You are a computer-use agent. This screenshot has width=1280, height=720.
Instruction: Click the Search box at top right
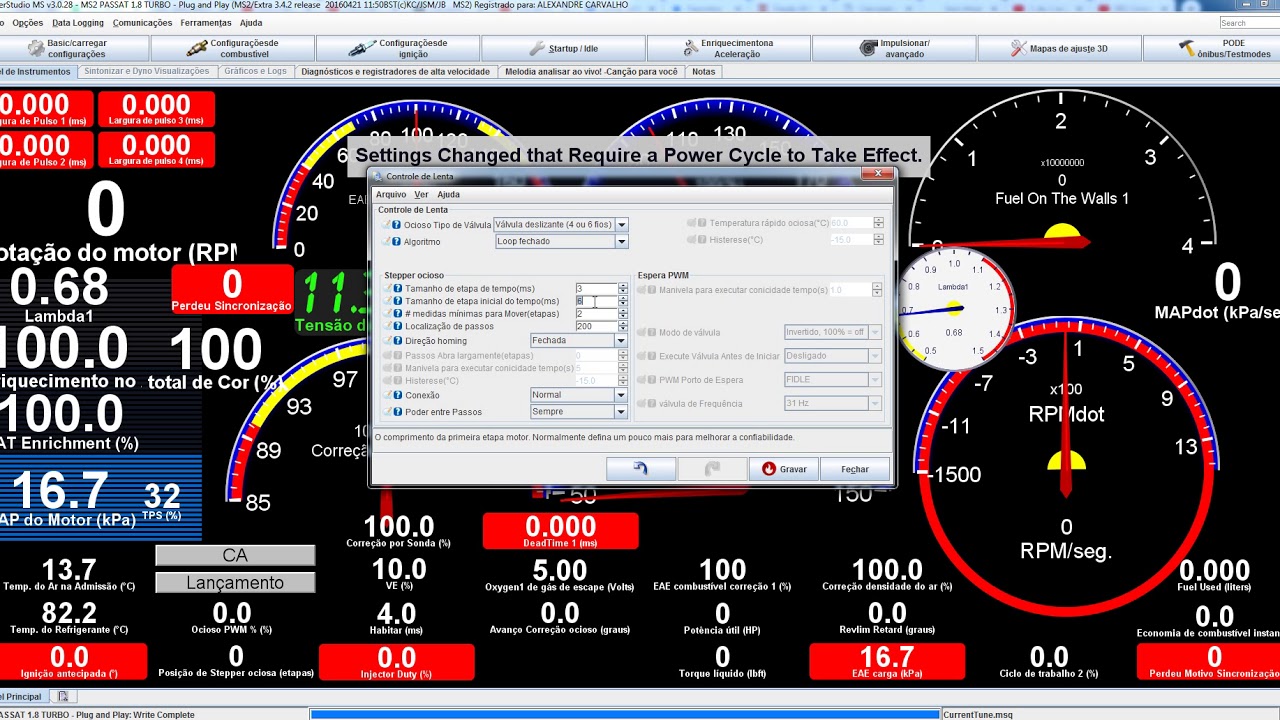(1249, 23)
